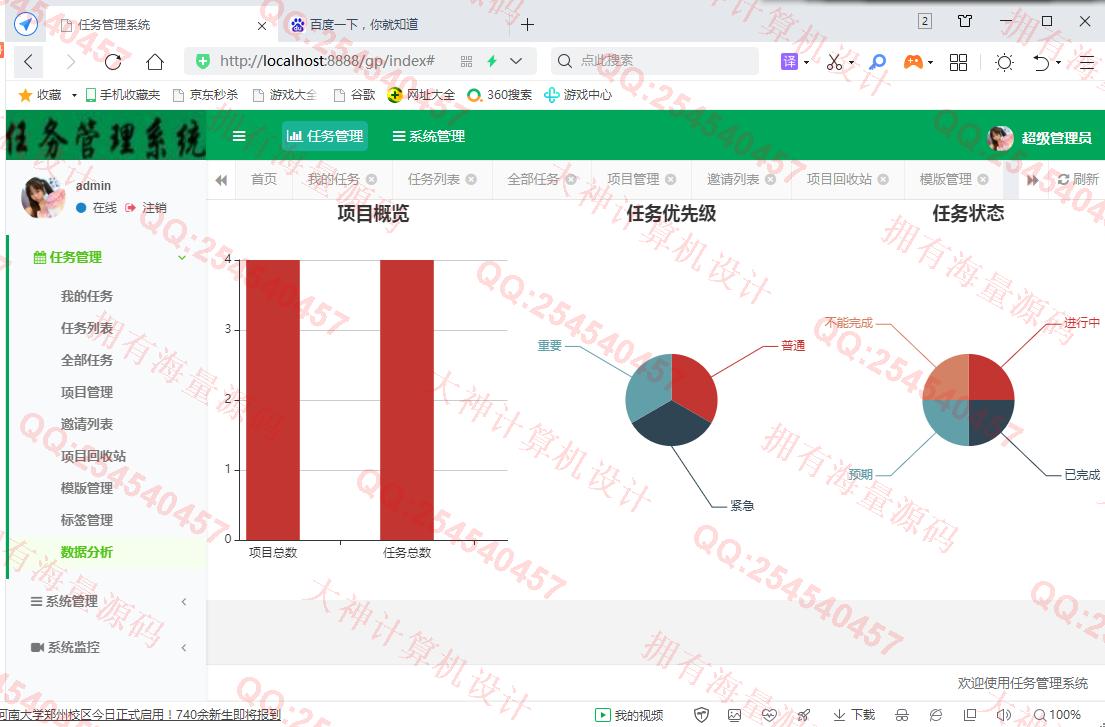Open the undo icon dropdown arrow
Screen dimensions: 1105x727
[x=1058, y=63]
